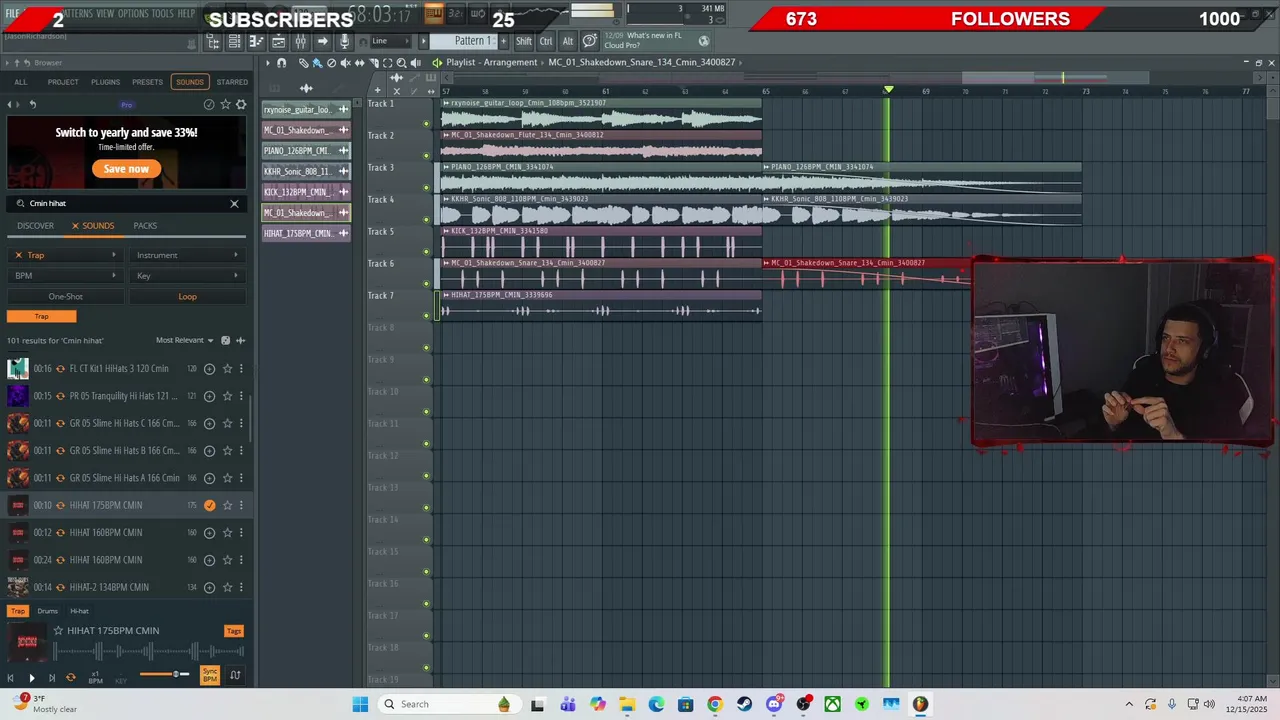Open the Mixer from toolbar
The image size is (1280, 720).
point(300,41)
